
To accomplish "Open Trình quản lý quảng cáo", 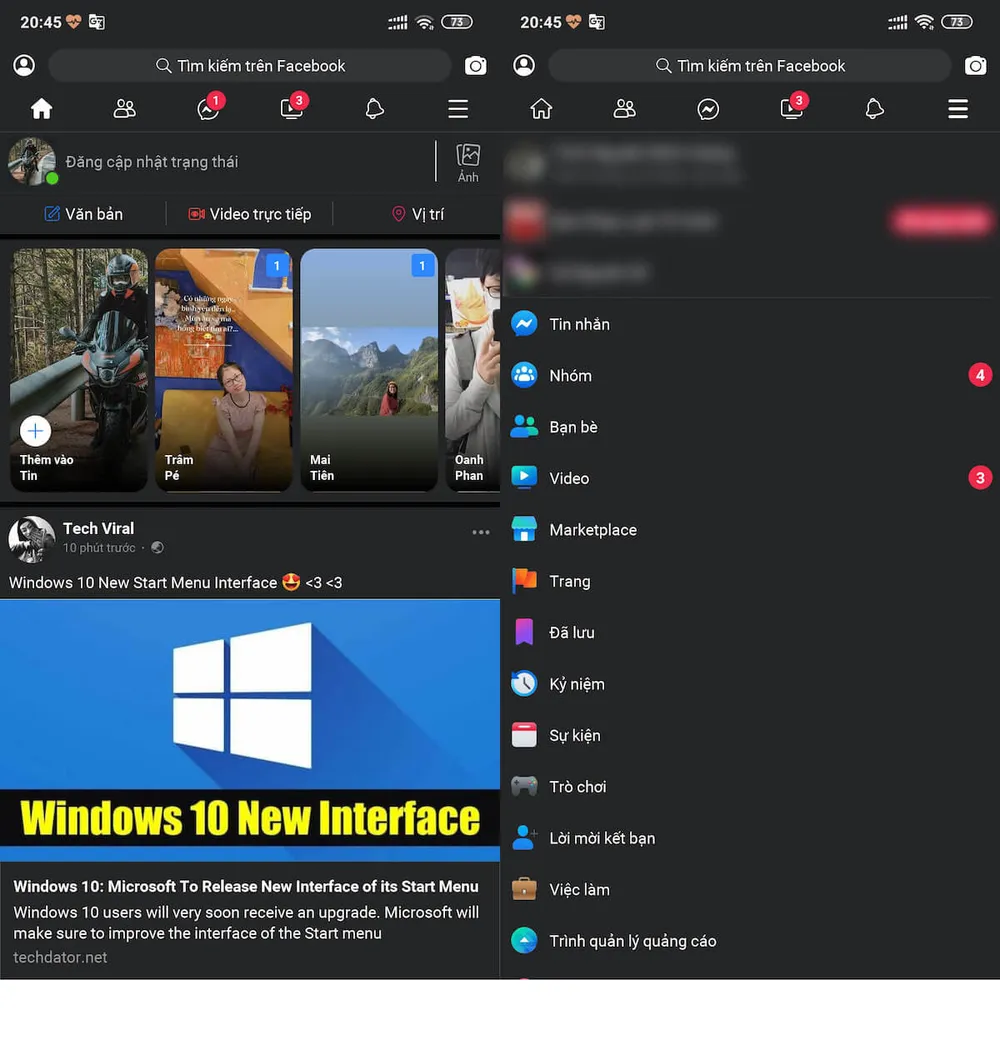I will point(632,941).
